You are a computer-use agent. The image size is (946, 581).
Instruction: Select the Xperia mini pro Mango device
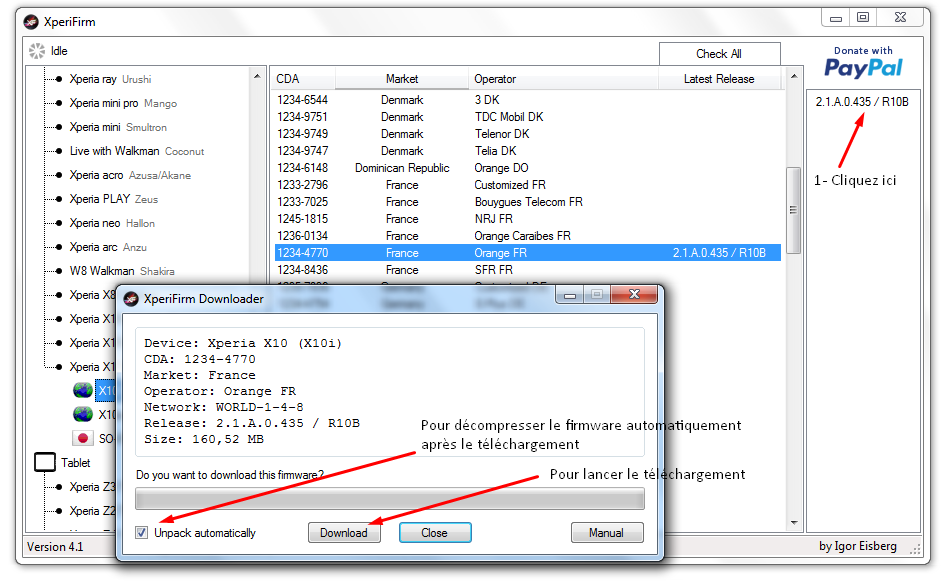[x=123, y=103]
